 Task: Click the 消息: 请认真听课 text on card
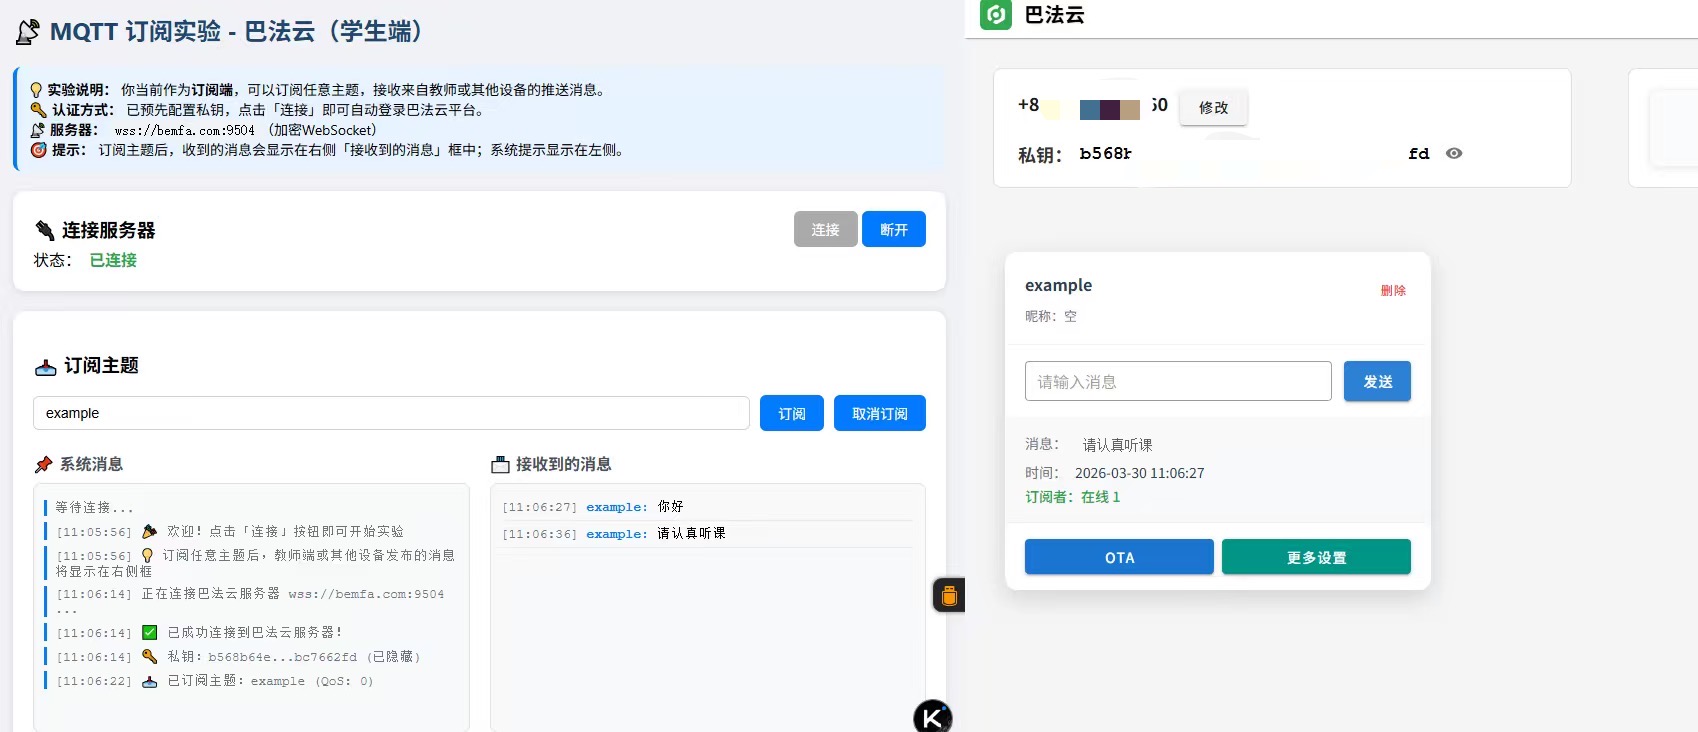tap(1089, 445)
